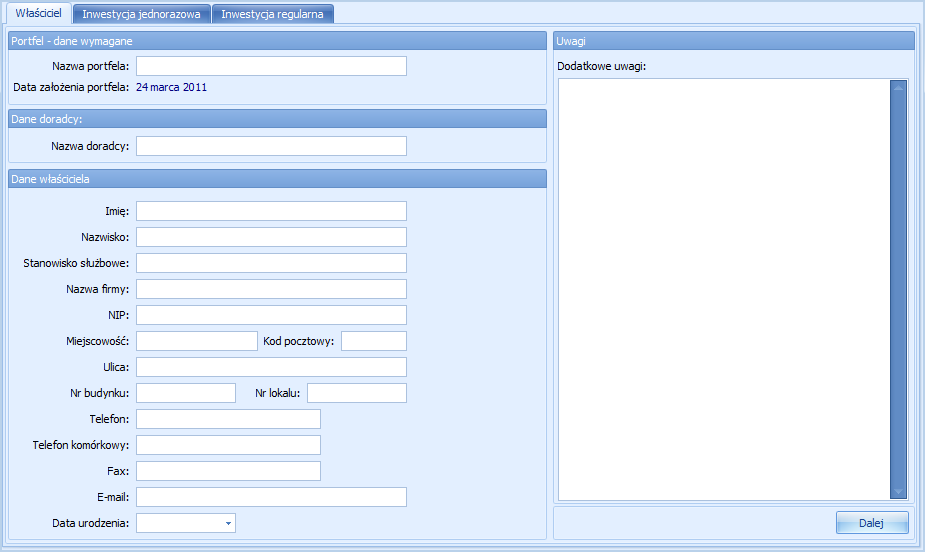Click the Ulica input field
Image resolution: width=925 pixels, height=552 pixels.
271,367
